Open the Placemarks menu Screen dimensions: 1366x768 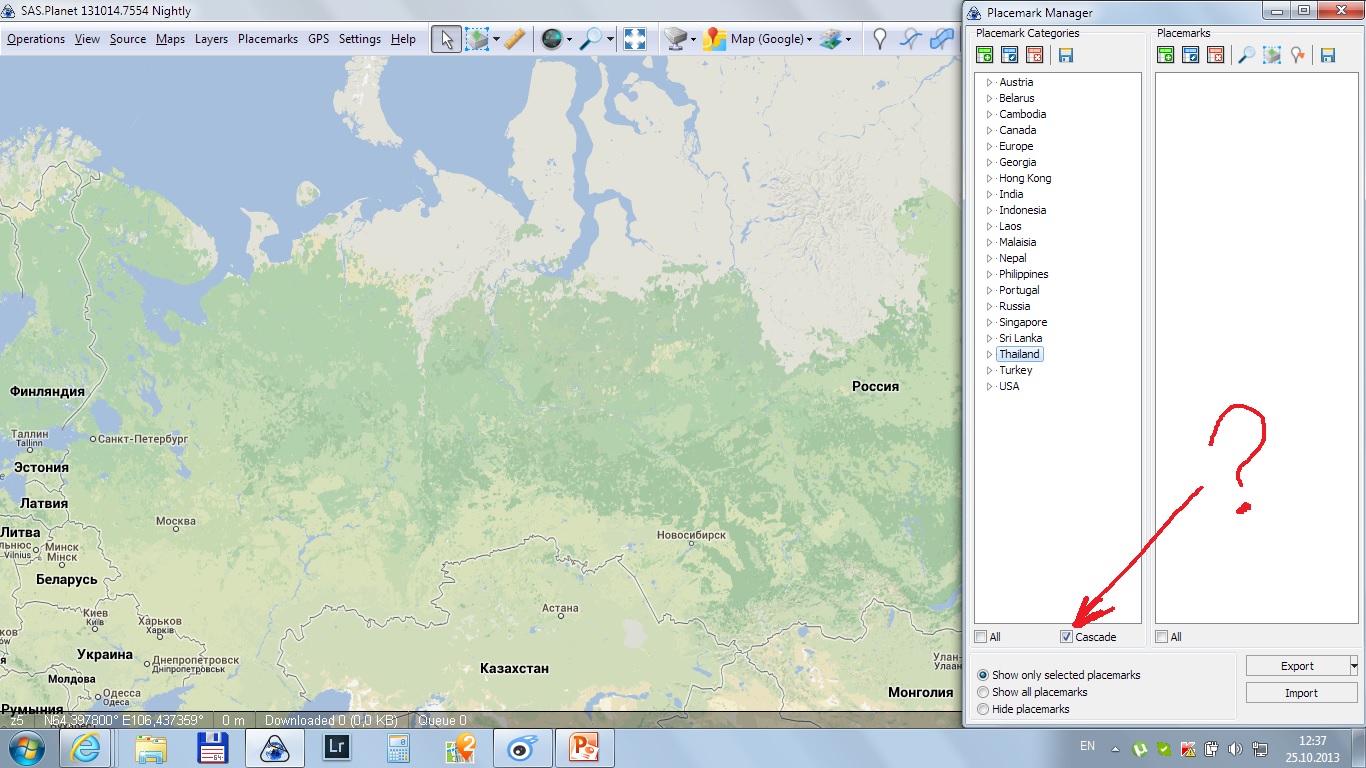tap(267, 39)
